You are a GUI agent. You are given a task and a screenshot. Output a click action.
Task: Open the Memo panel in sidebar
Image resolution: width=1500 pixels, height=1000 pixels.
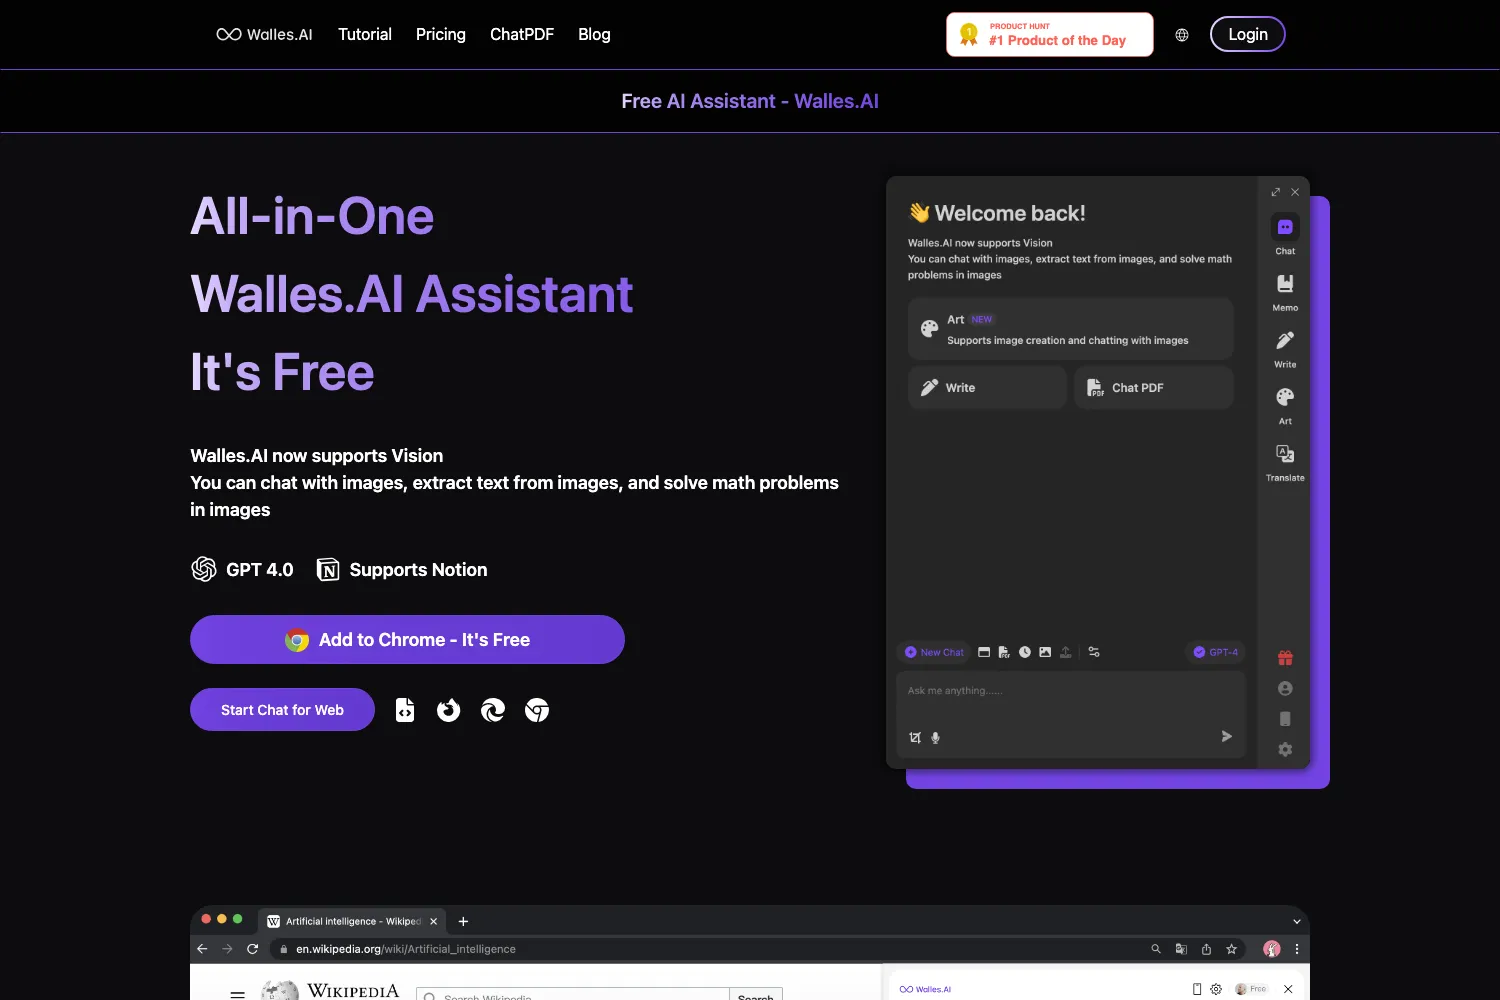(1285, 291)
